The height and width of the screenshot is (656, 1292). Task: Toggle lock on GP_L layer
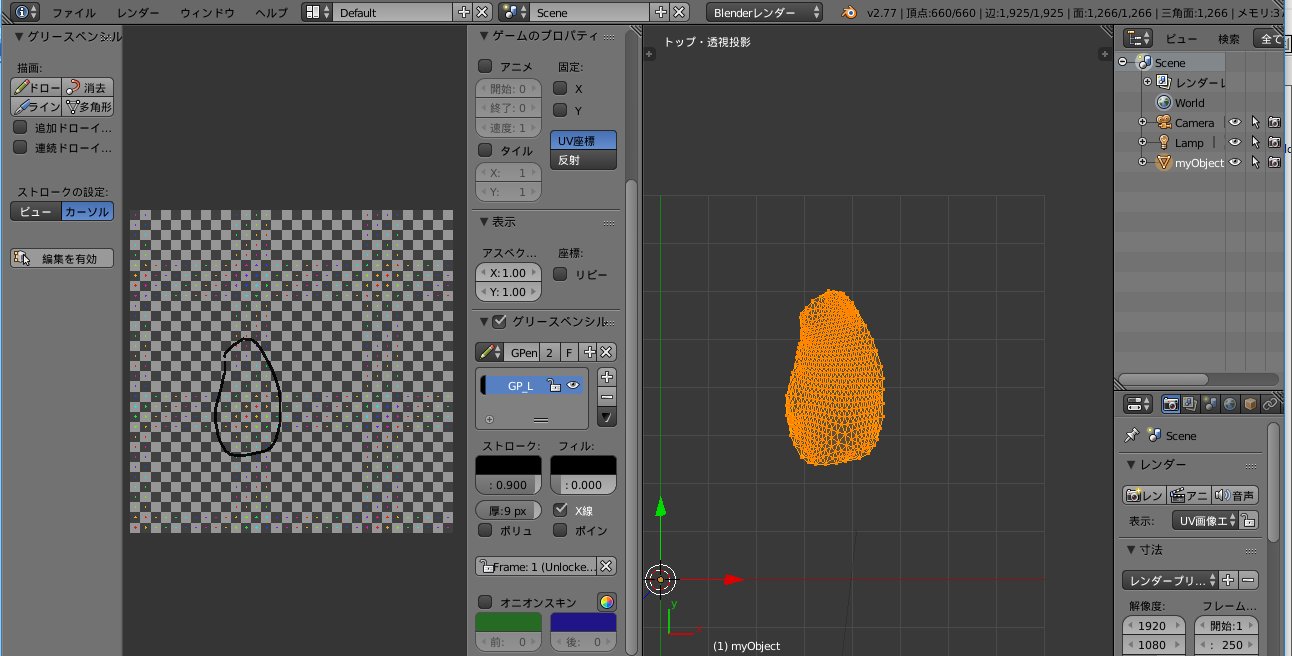click(553, 385)
